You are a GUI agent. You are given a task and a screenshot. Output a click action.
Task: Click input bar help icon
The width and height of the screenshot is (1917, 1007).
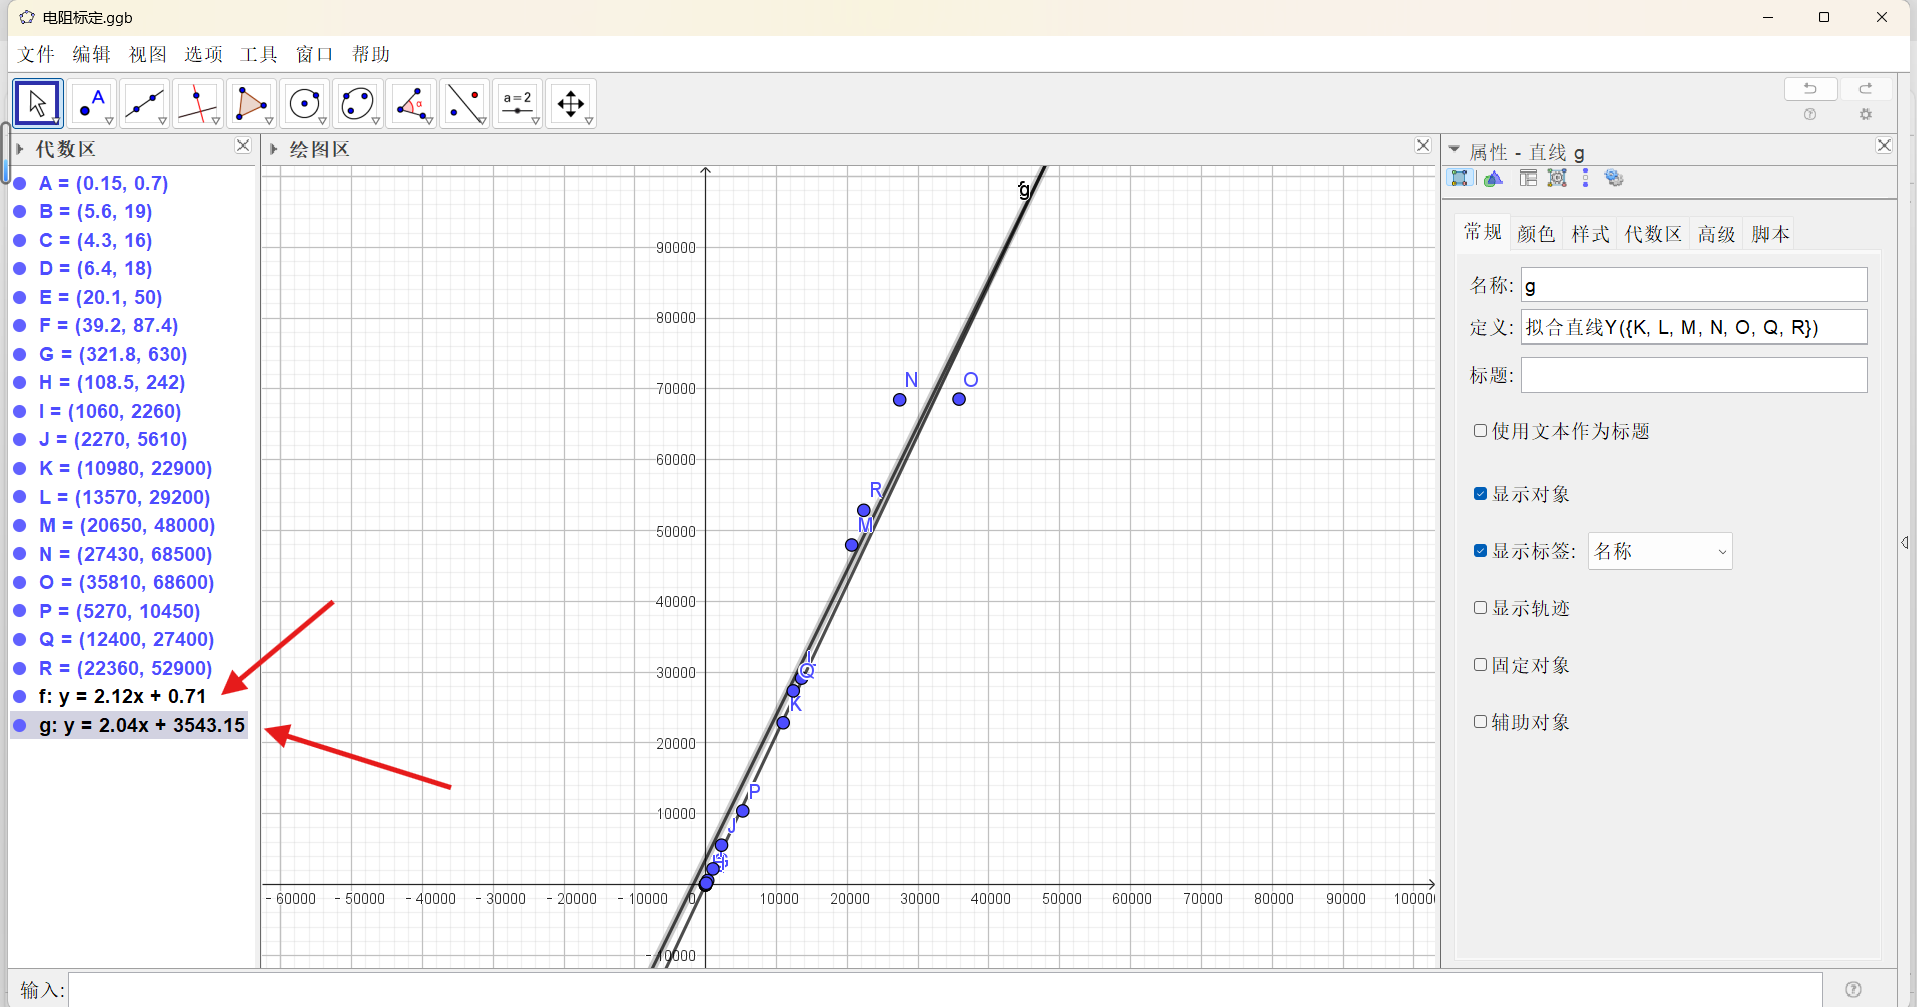click(1853, 989)
